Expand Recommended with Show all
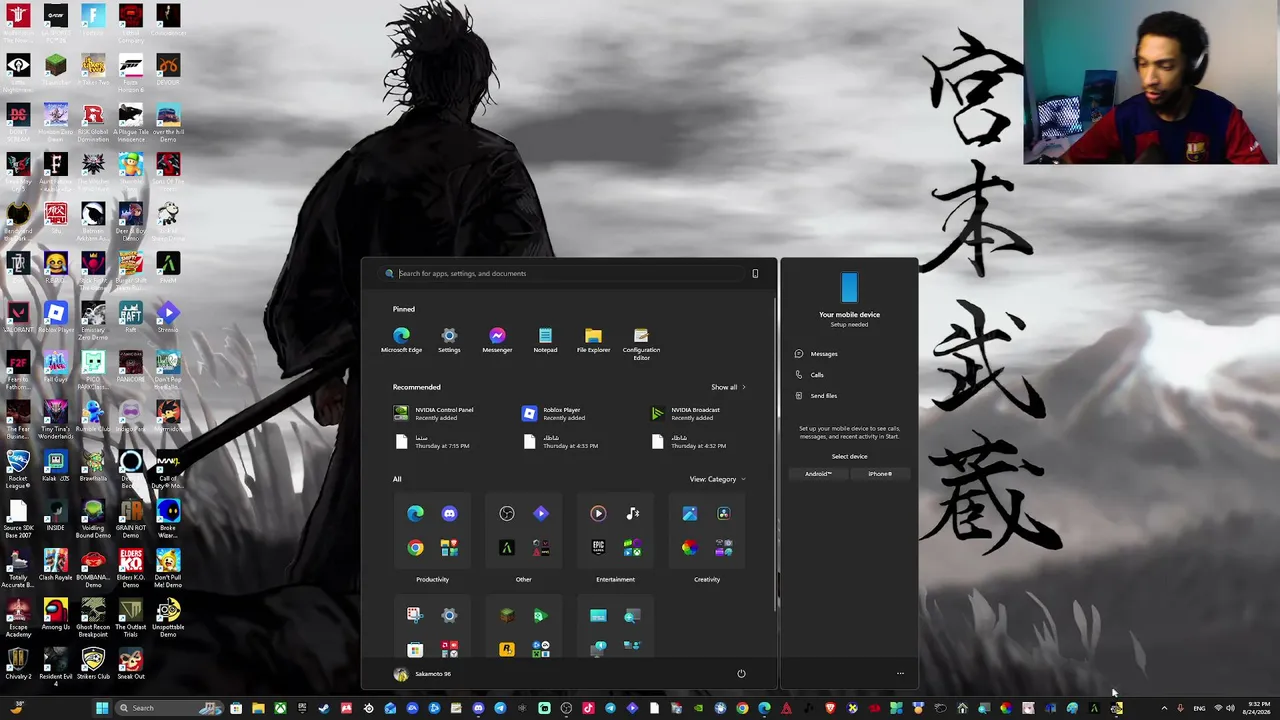This screenshot has height=720, width=1280. [728, 387]
